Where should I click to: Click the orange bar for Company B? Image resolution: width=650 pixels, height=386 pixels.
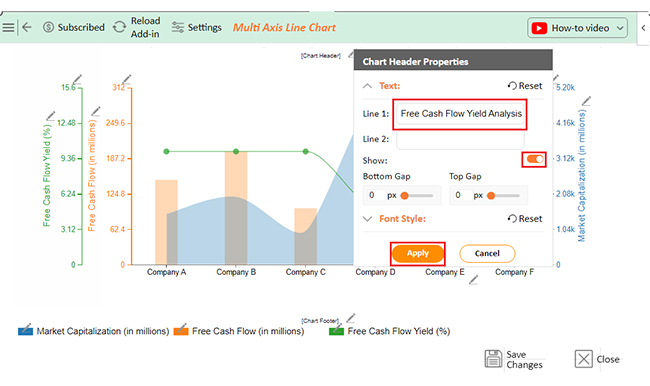236,208
